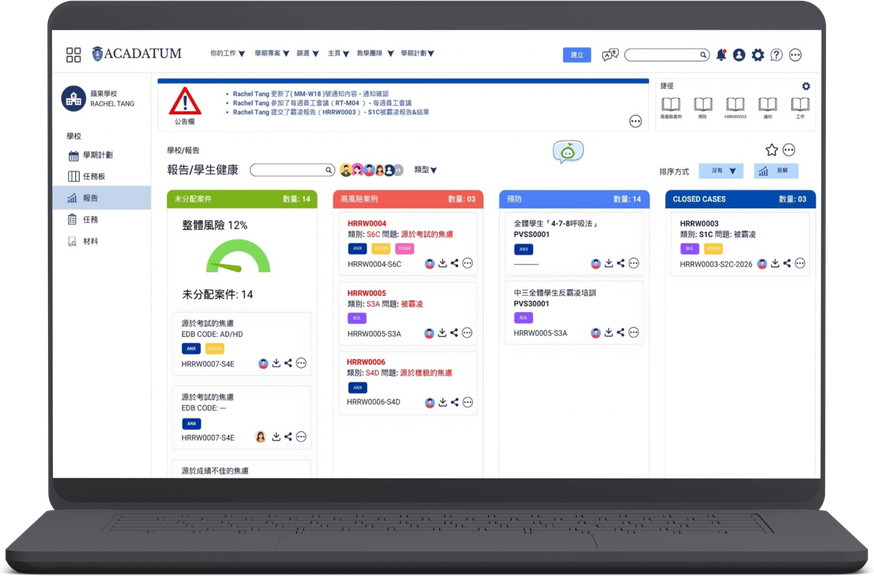
Task: Expand the 主頁 menu
Action: pyautogui.click(x=338, y=54)
